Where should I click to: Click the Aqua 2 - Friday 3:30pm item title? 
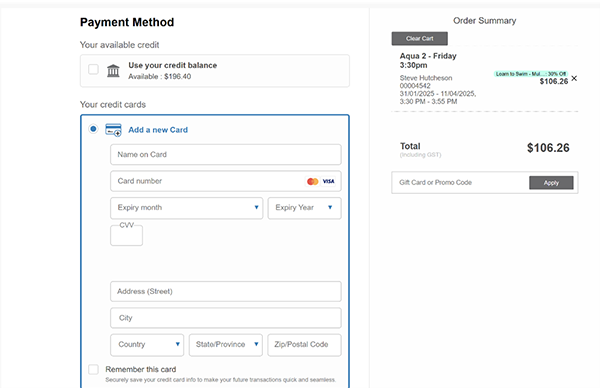[x=428, y=60]
